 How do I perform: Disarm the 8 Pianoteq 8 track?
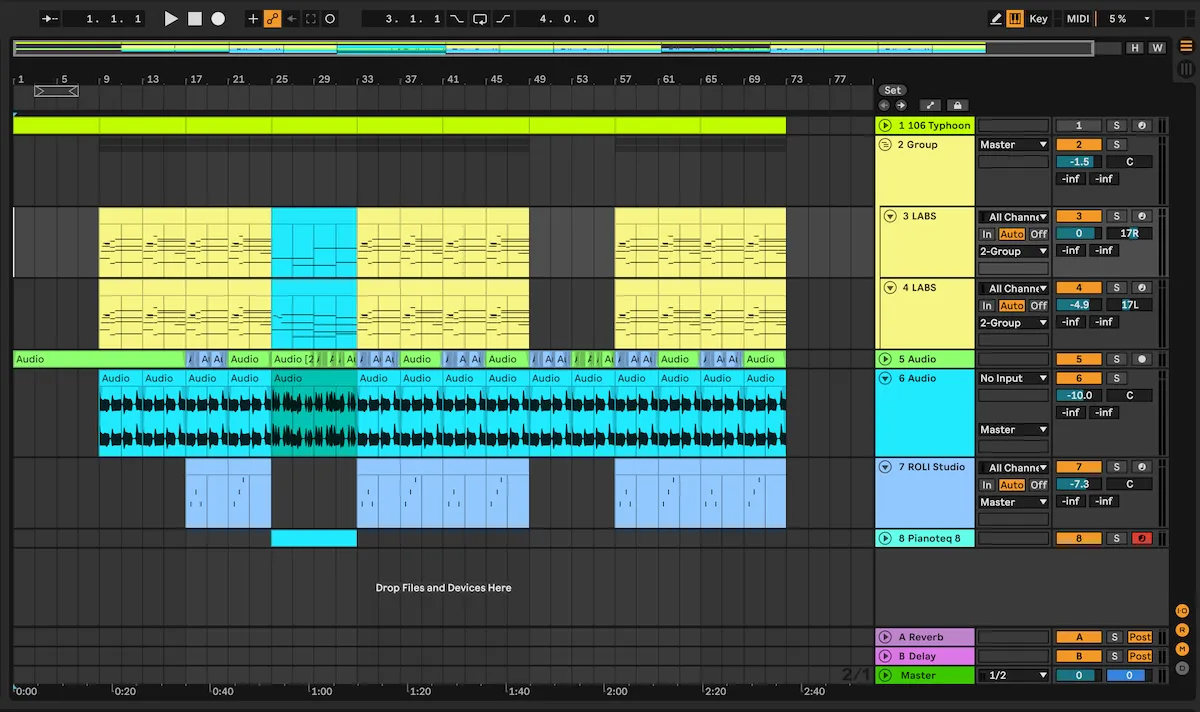(x=1141, y=539)
